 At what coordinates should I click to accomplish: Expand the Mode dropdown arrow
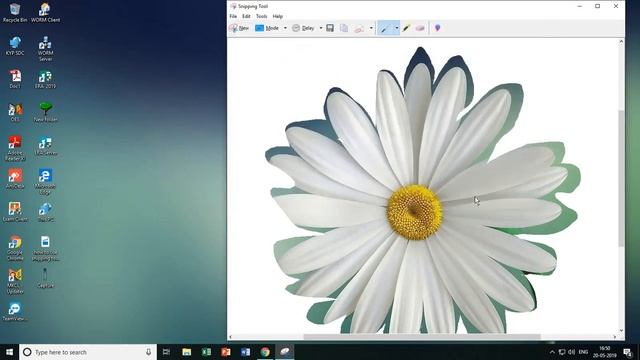pyautogui.click(x=285, y=28)
